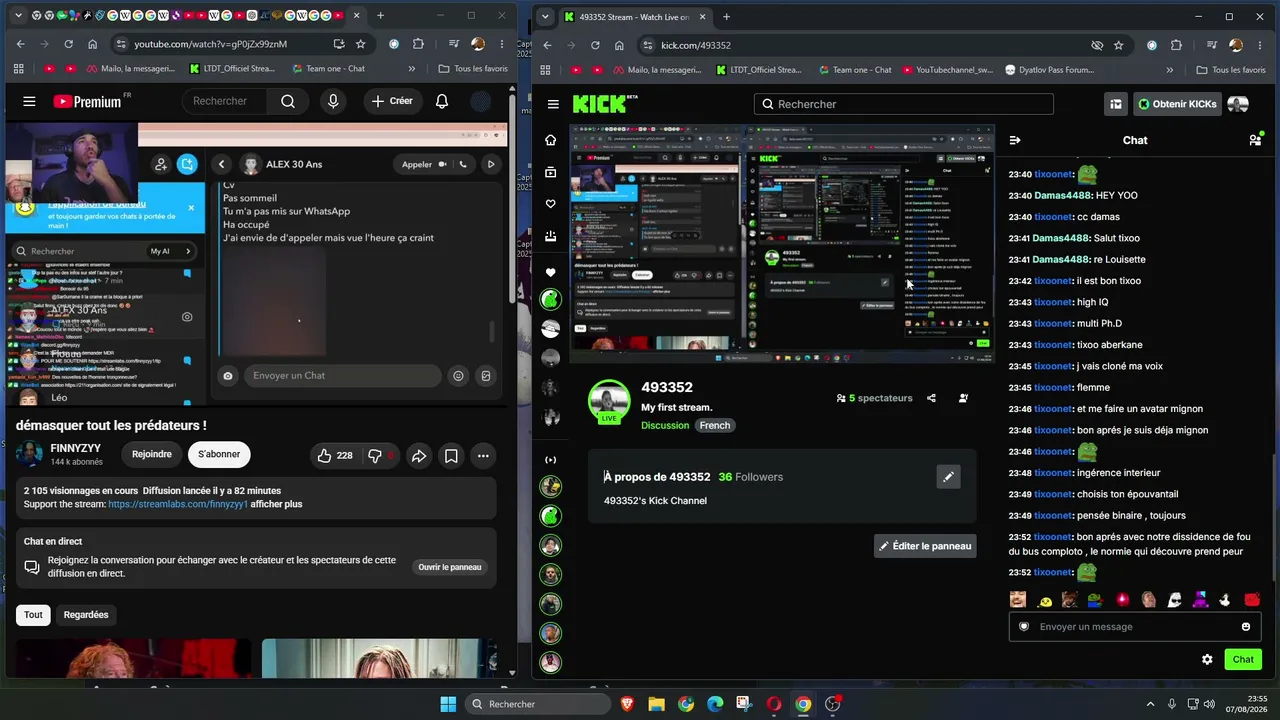Viewport: 1280px width, 720px height.
Task: Click the Rejoindre button
Action: tap(152, 454)
